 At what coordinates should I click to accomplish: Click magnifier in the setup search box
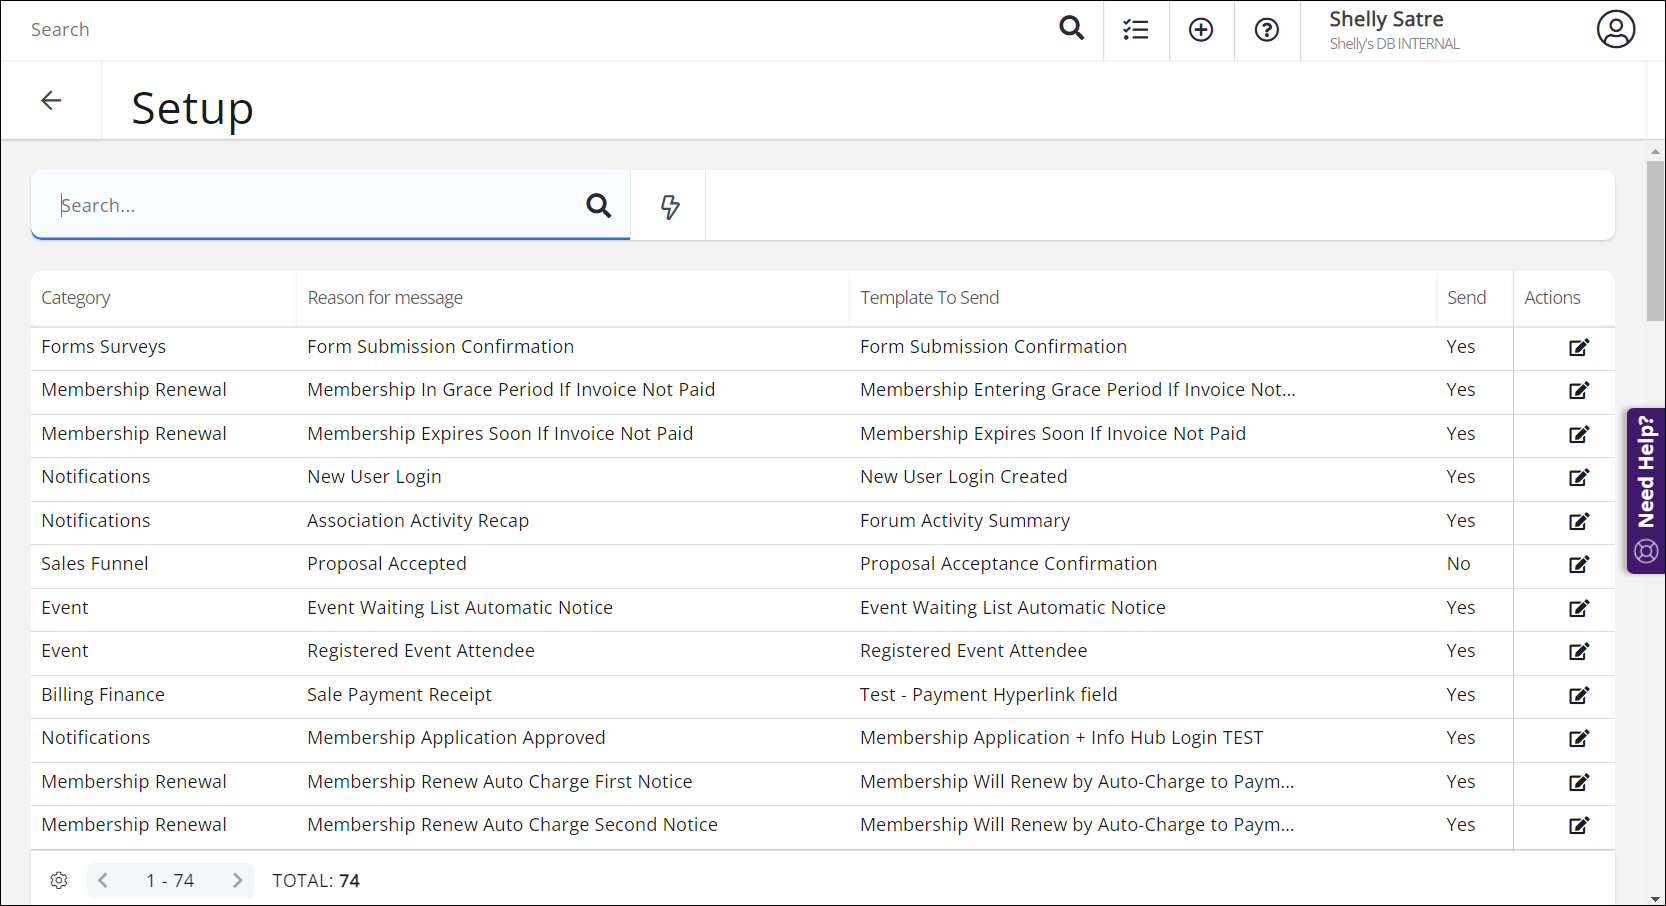pos(598,206)
